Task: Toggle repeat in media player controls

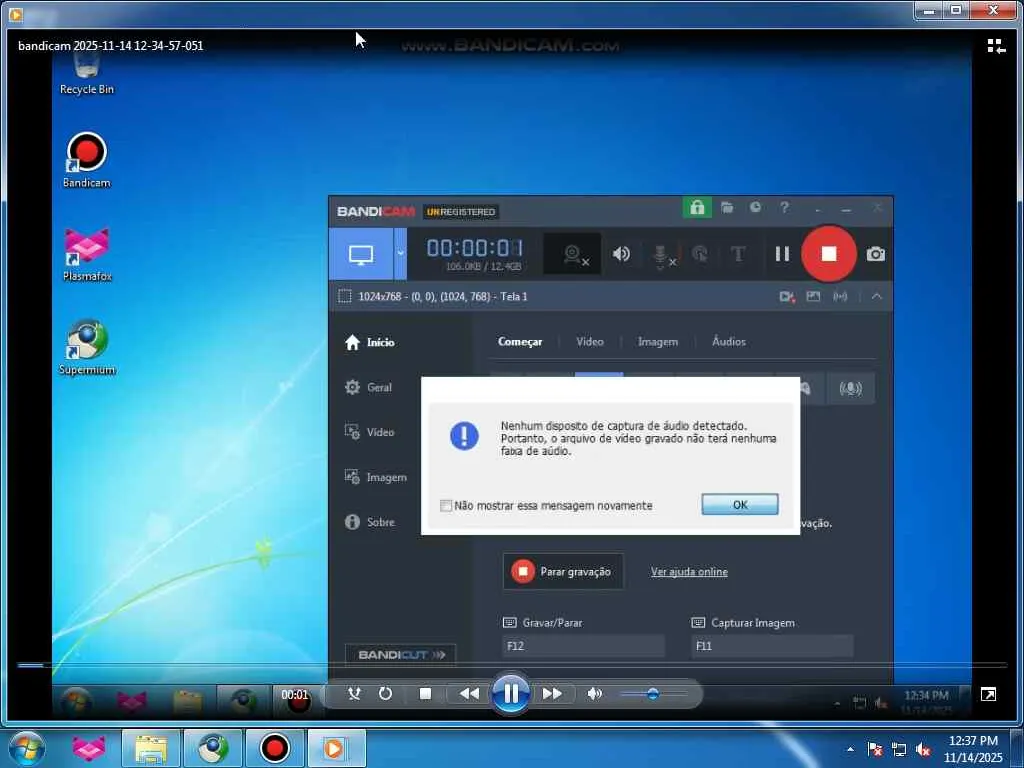Action: click(x=385, y=694)
